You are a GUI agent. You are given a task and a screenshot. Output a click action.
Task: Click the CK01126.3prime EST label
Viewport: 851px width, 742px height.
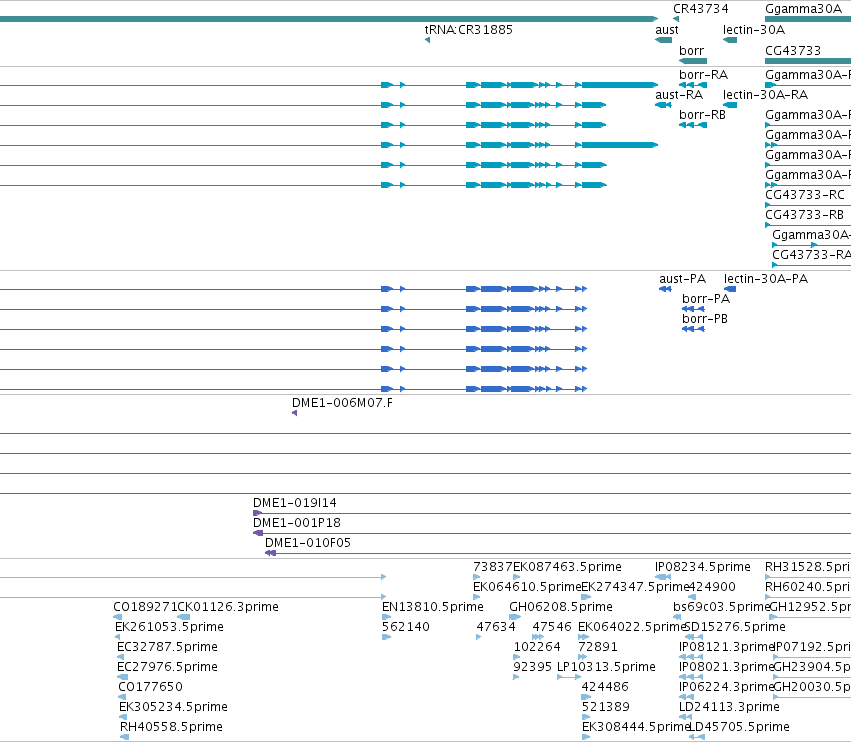pos(228,607)
